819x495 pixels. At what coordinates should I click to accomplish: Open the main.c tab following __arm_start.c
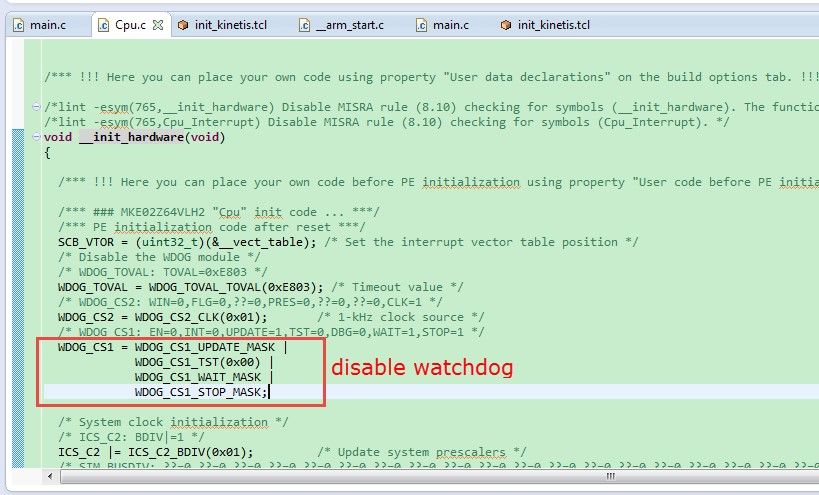pos(443,25)
